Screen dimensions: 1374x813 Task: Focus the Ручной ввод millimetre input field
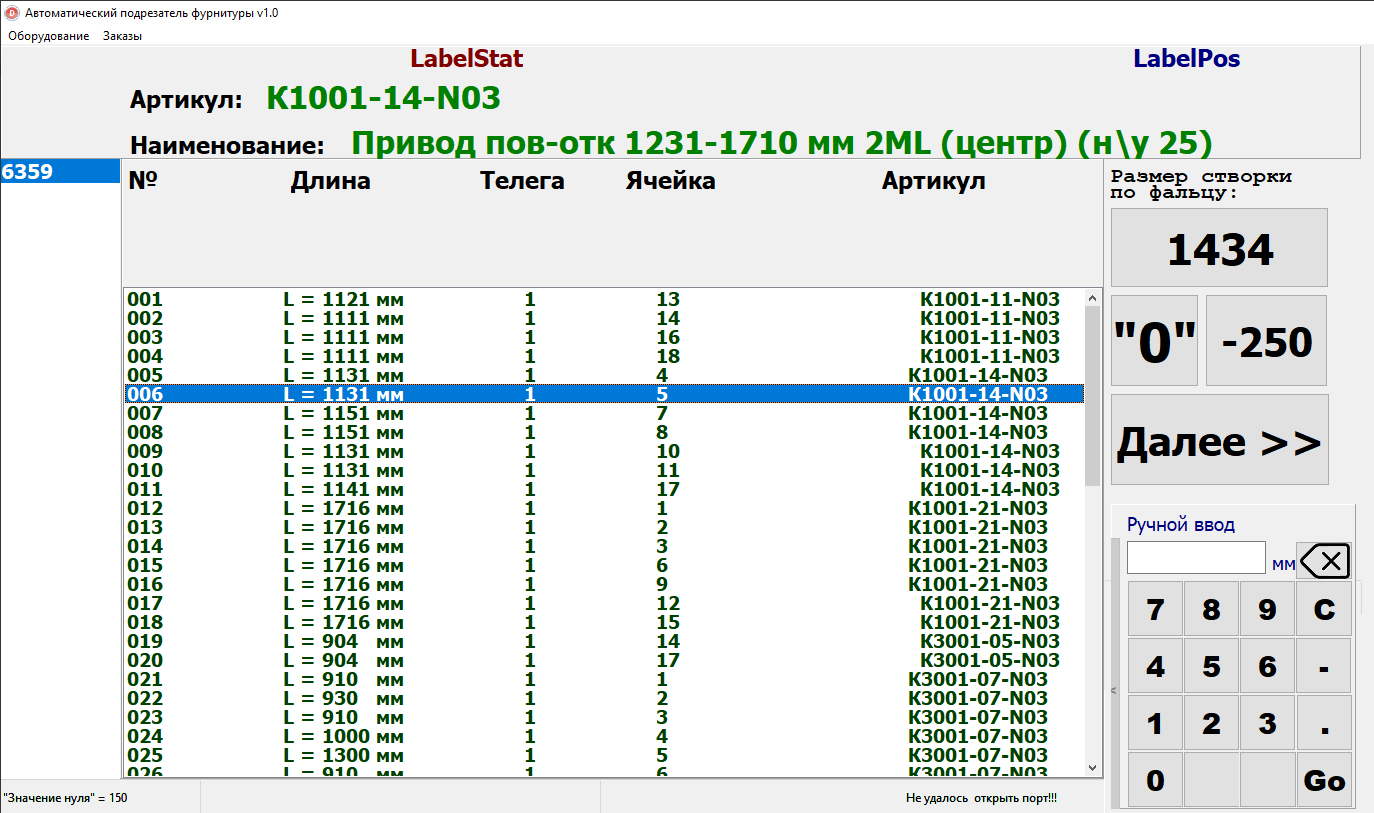[1196, 558]
